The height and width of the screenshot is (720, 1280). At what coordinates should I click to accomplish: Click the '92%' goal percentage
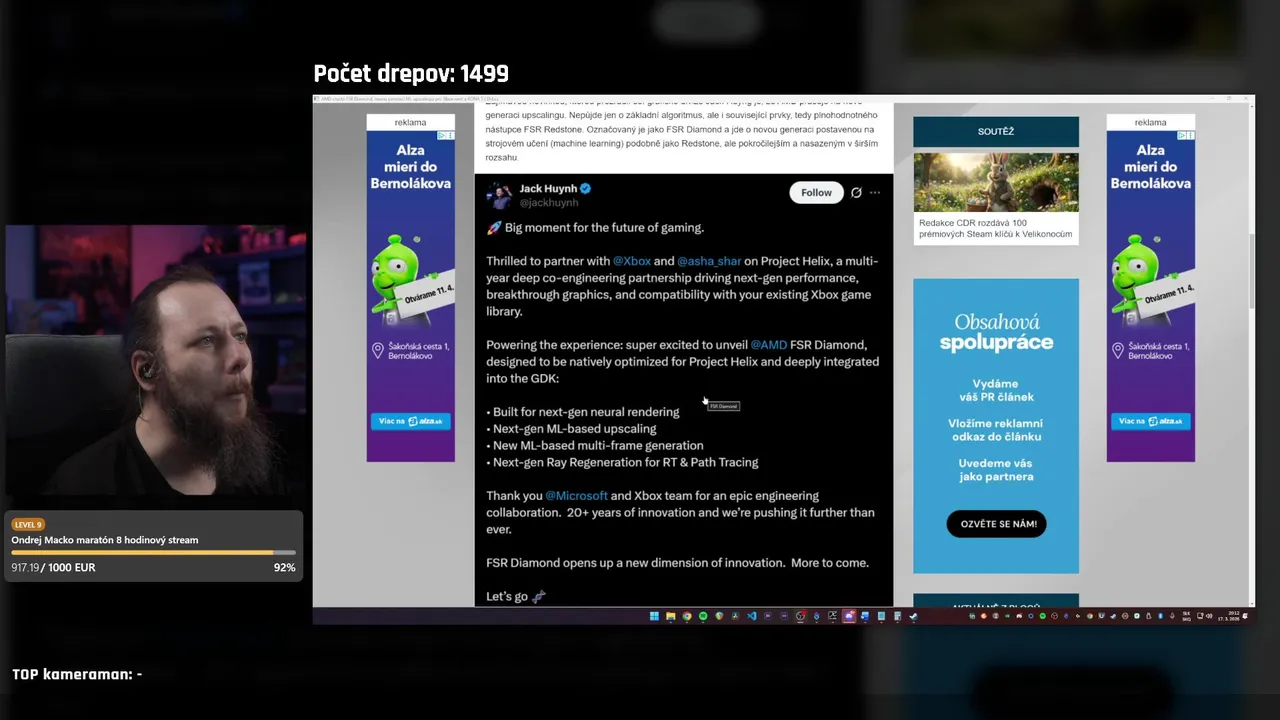(284, 567)
